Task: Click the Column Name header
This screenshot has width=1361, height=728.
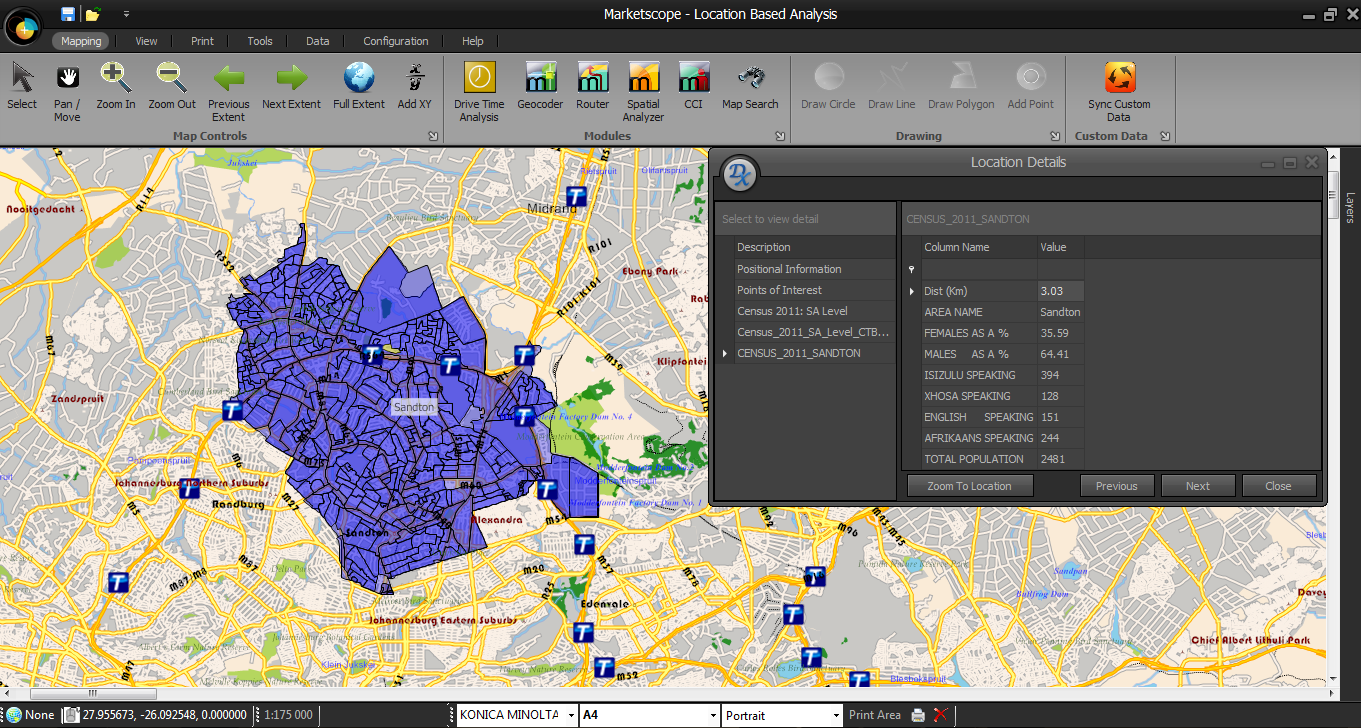Action: (x=979, y=247)
